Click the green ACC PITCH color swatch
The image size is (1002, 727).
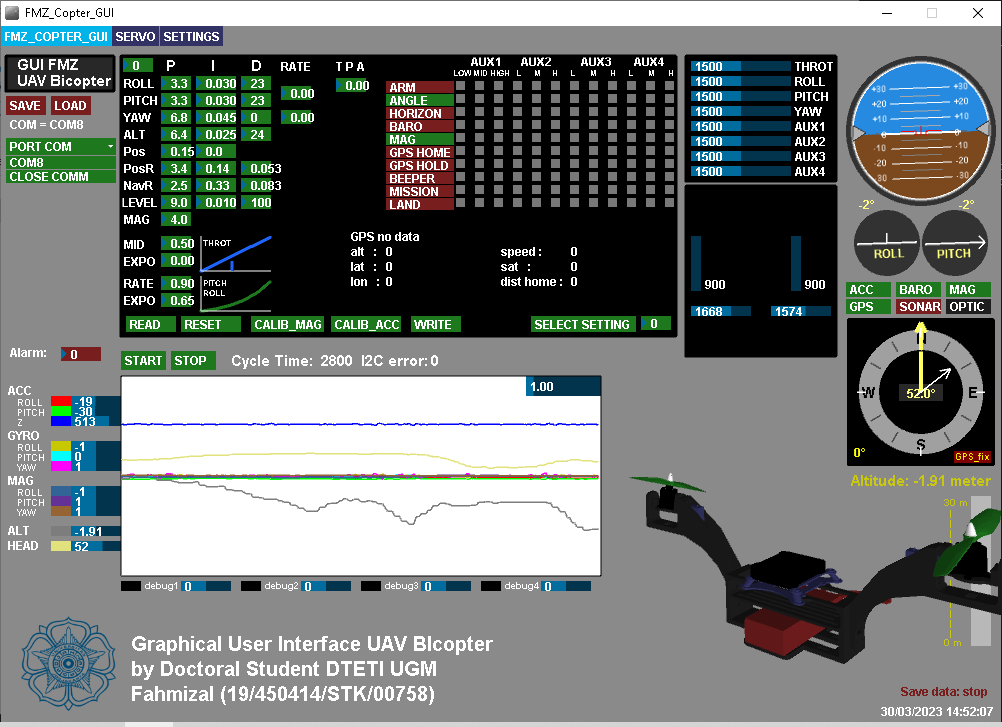[61, 411]
